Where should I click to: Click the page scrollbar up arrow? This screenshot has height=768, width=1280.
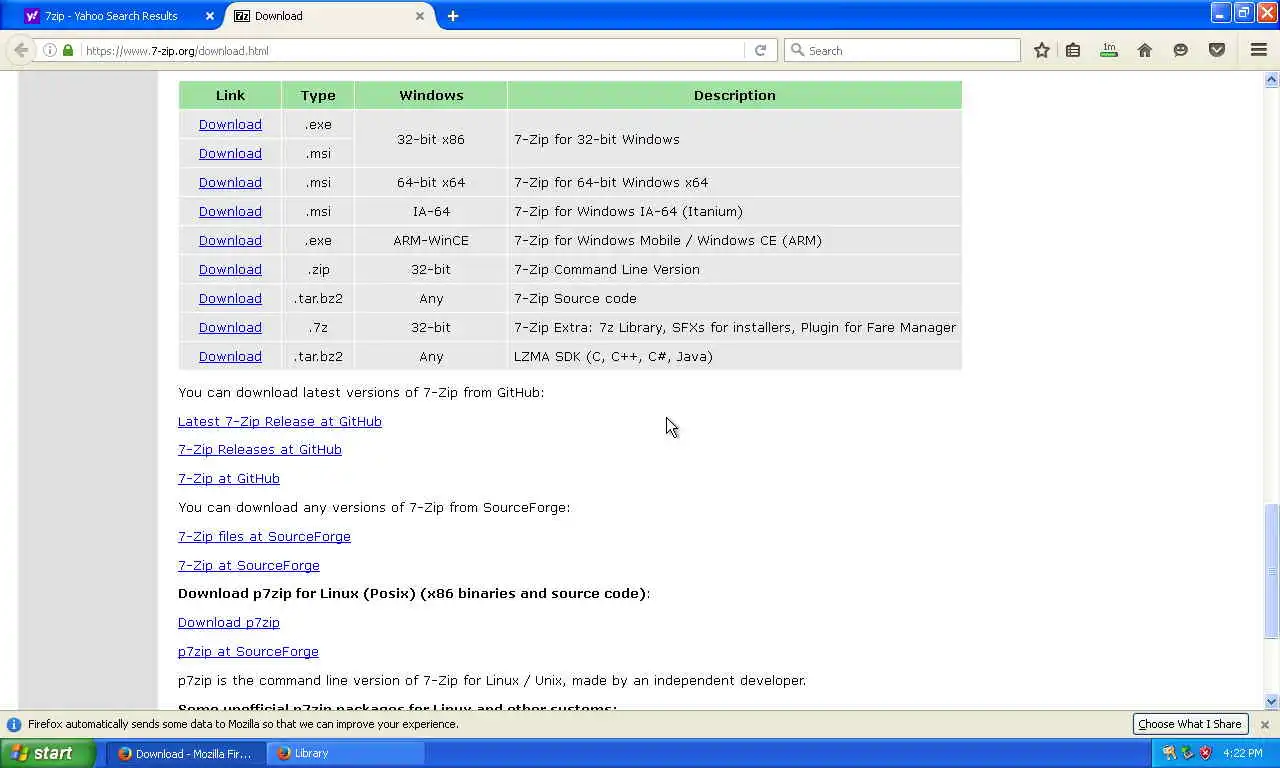click(1272, 79)
